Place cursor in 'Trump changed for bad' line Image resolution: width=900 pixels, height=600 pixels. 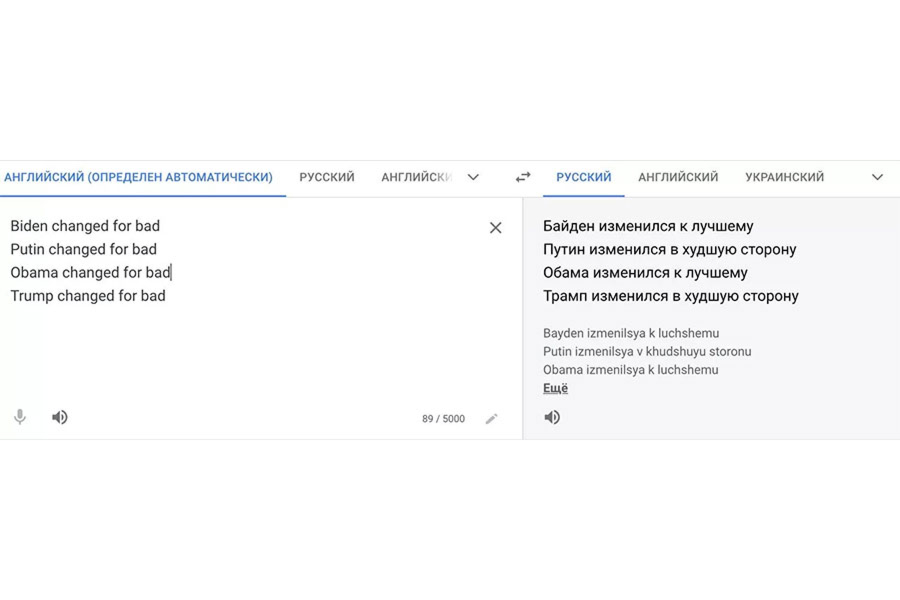coord(88,296)
